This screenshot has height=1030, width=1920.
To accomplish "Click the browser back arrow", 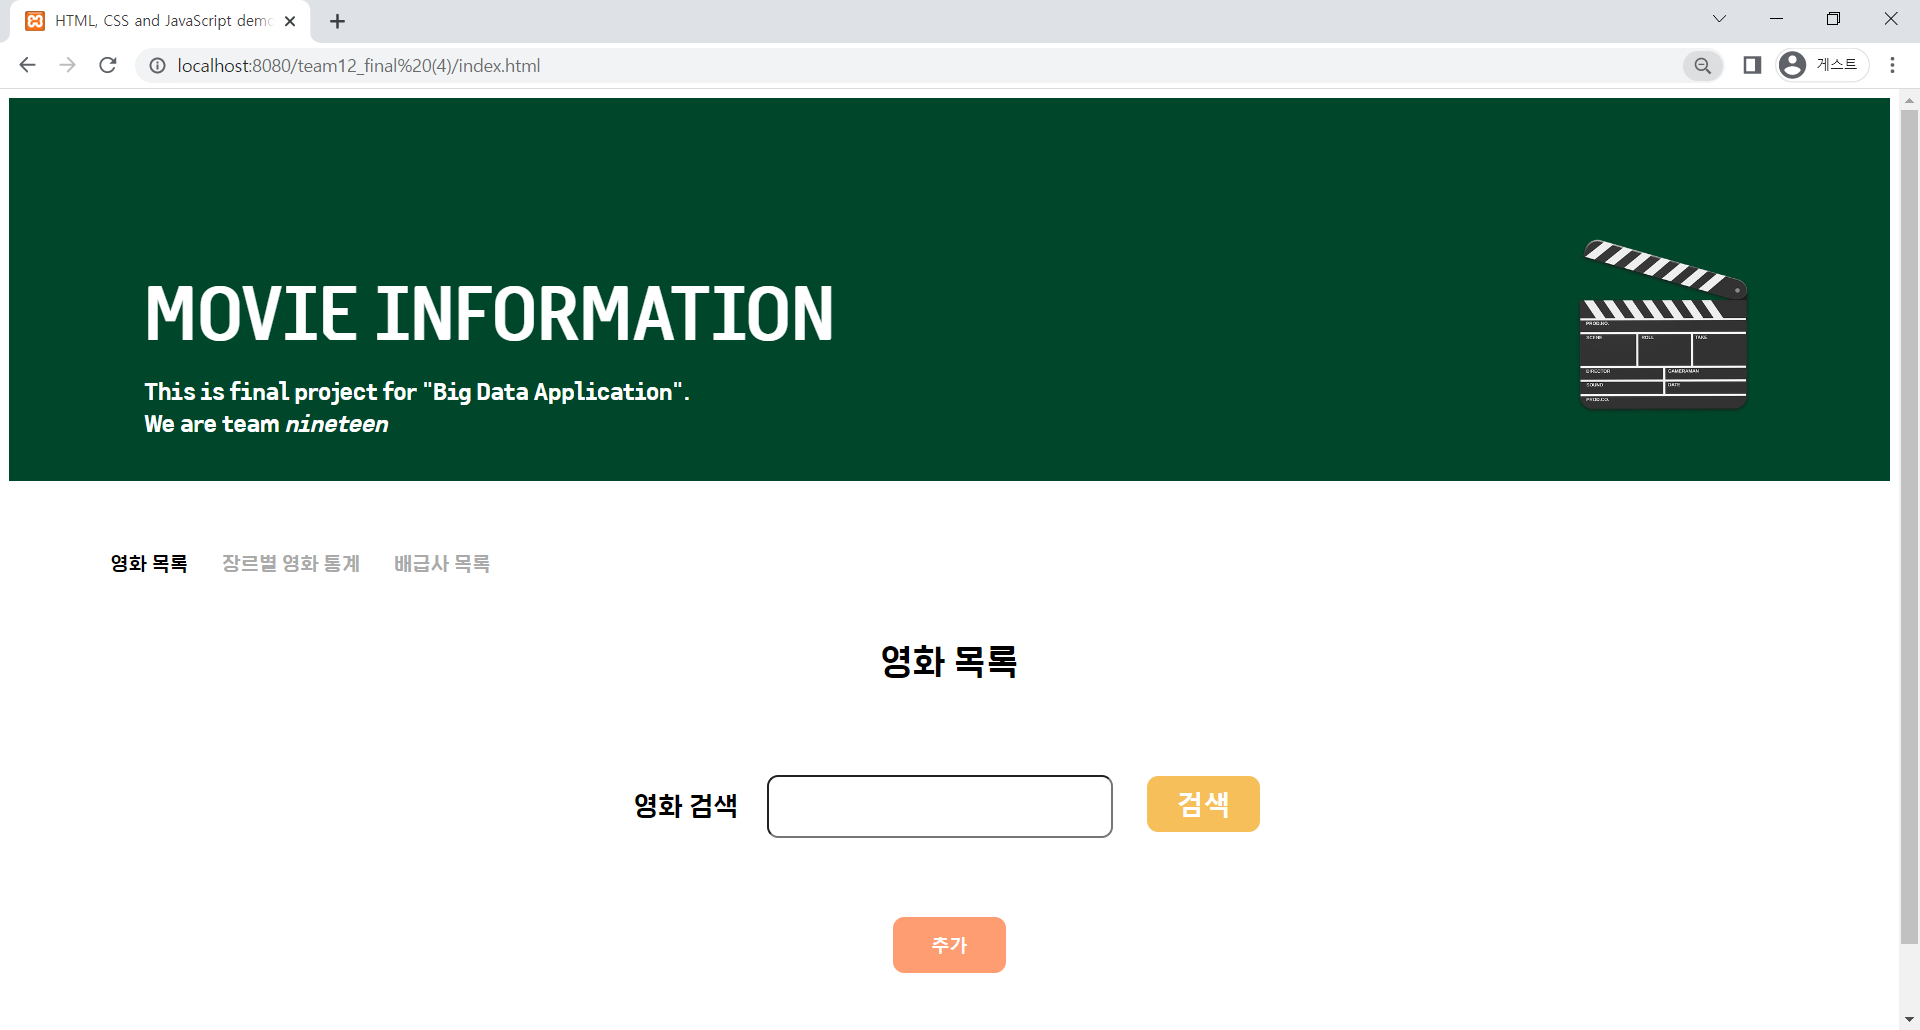I will [28, 65].
